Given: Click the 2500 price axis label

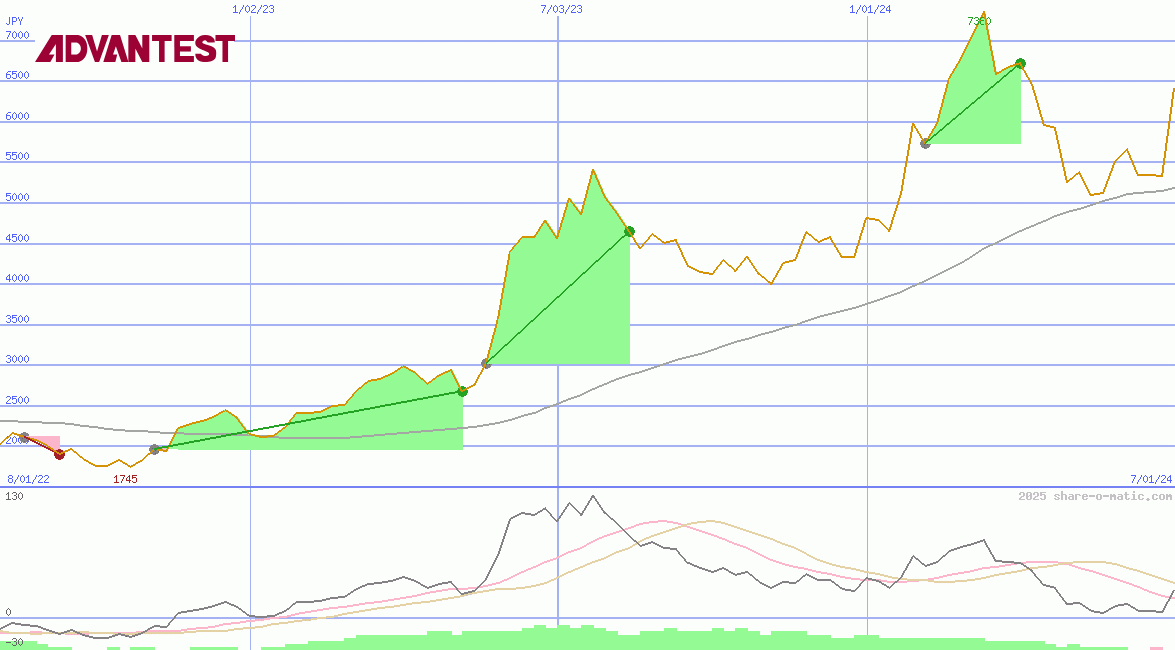Looking at the screenshot, I should click(x=17, y=400).
